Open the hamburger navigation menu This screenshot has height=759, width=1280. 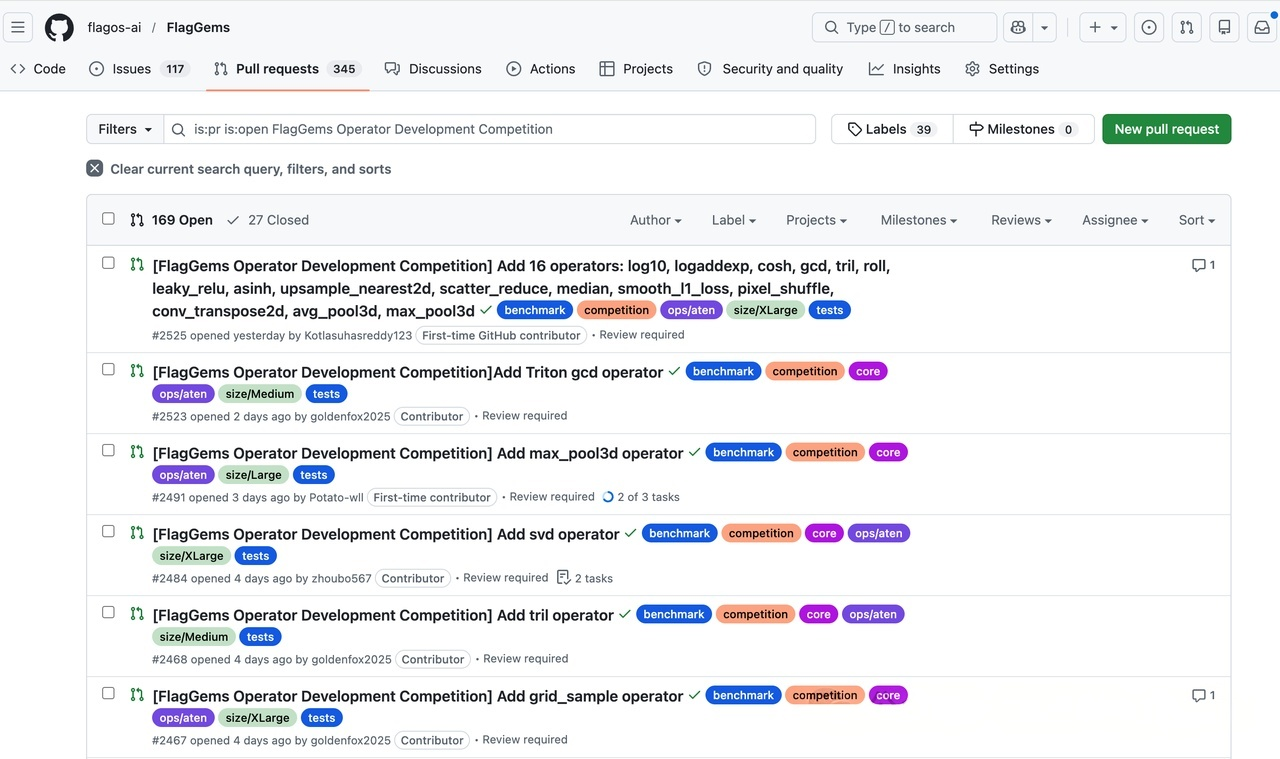coord(18,27)
